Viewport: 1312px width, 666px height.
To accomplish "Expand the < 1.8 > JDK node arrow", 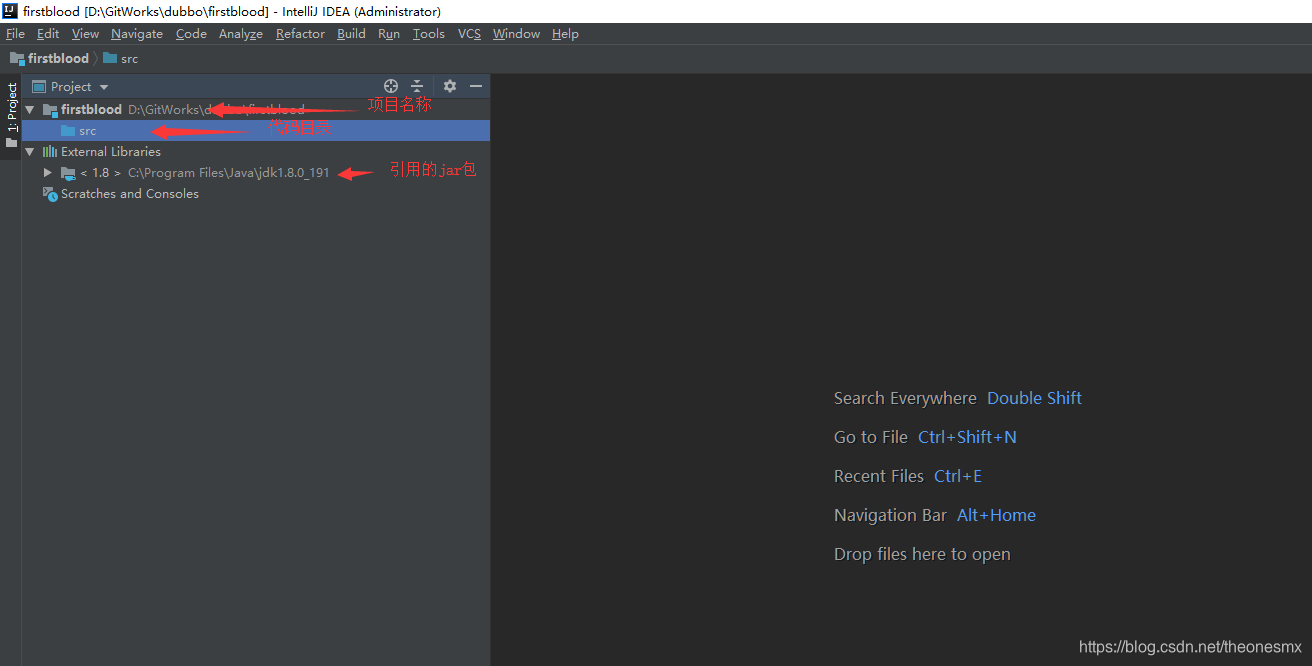I will coord(47,173).
